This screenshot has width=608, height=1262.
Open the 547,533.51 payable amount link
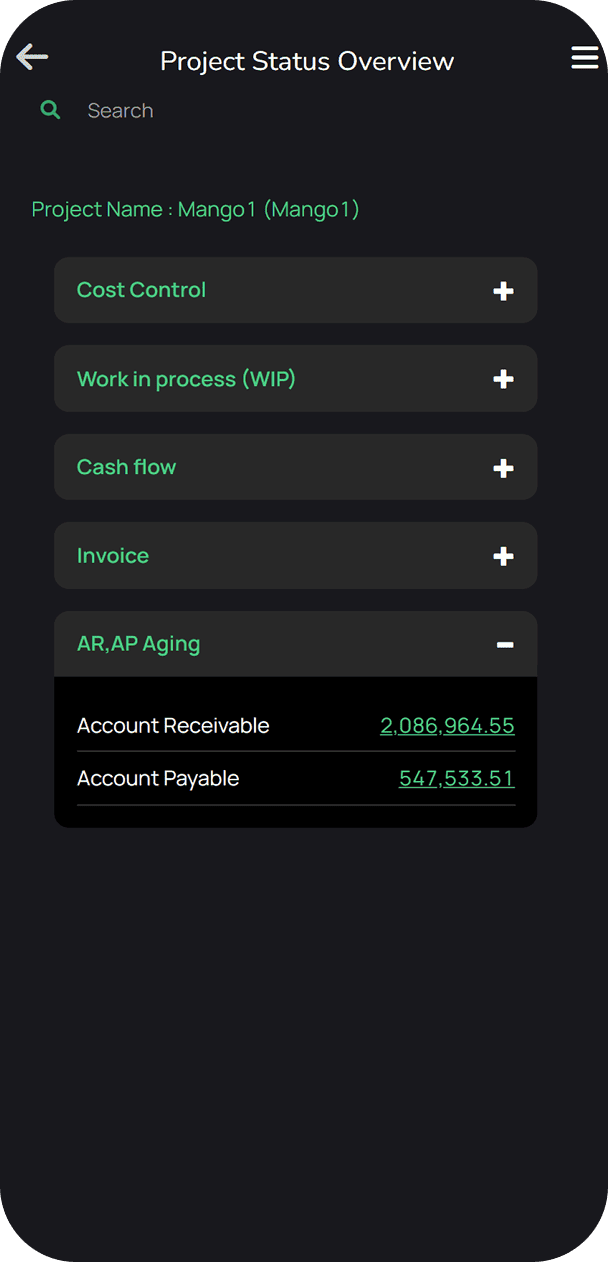click(456, 779)
